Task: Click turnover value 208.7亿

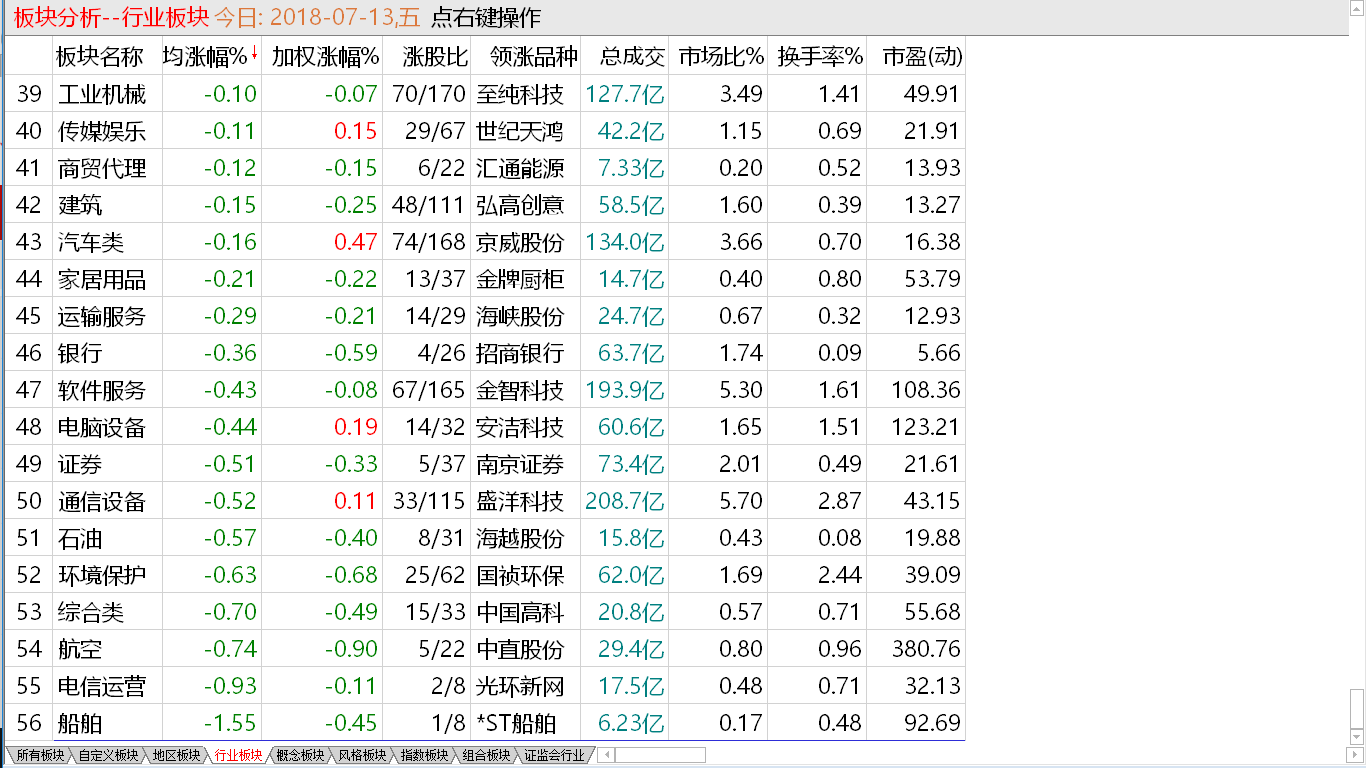Action: coord(625,501)
